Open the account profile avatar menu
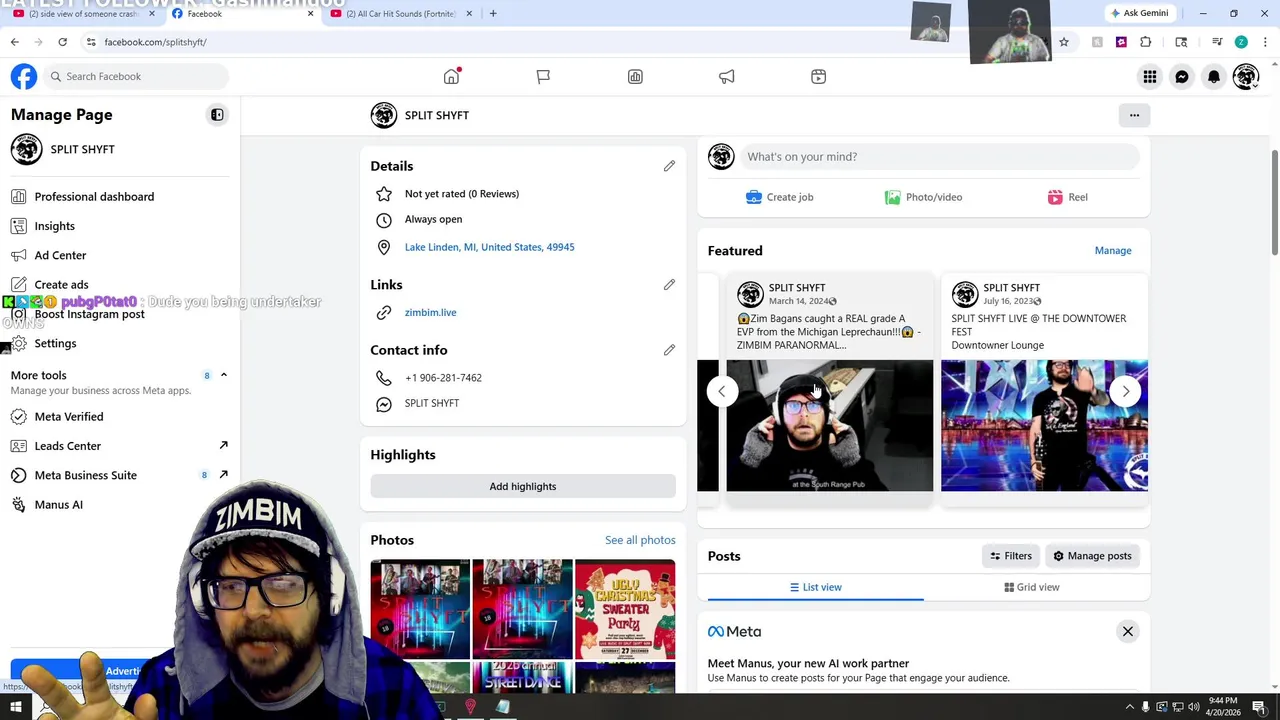The width and height of the screenshot is (1280, 720). pos(1246,77)
